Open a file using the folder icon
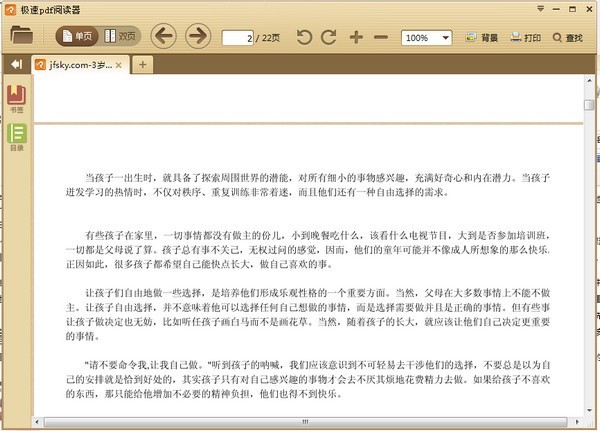600x431 pixels. tap(21, 37)
